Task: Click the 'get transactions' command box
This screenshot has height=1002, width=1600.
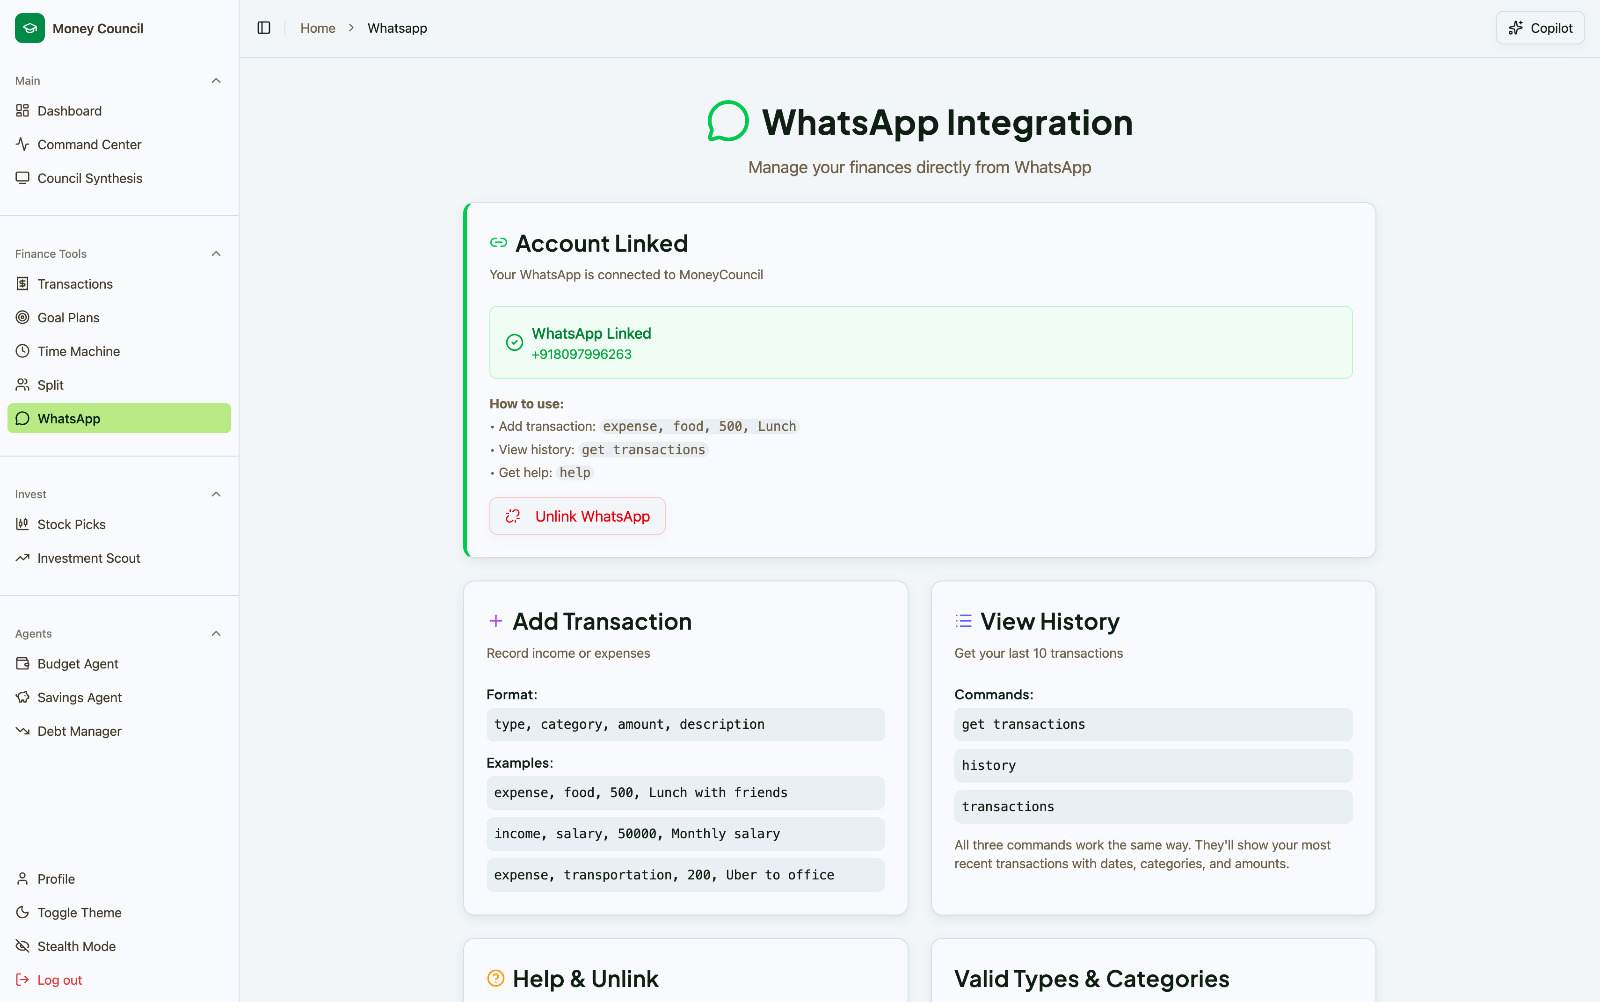Action: coord(1153,725)
